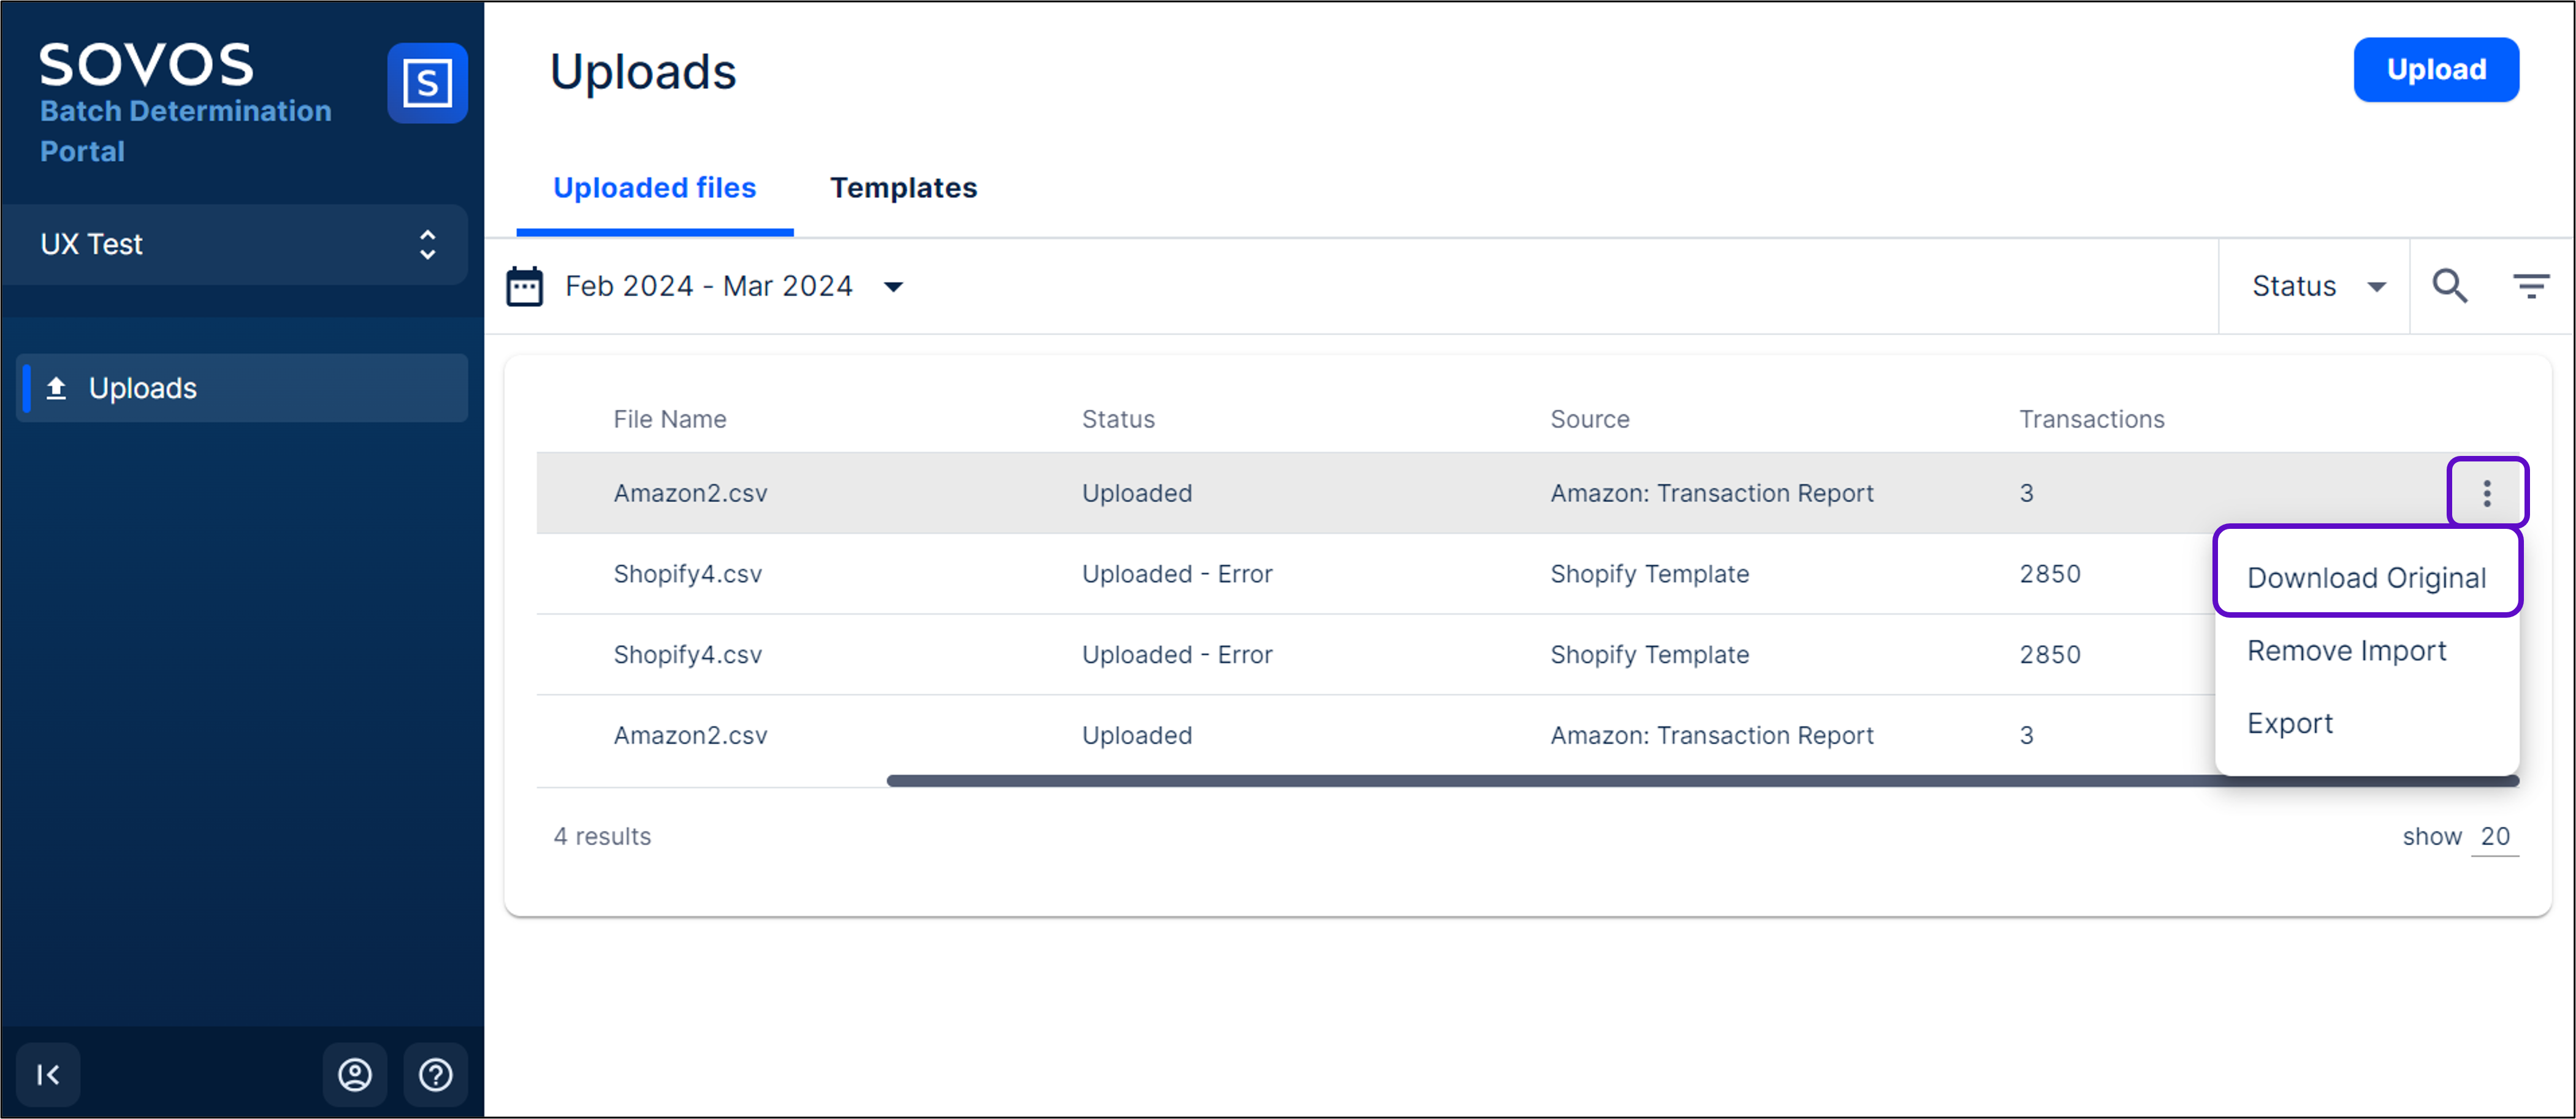The height and width of the screenshot is (1119, 2576).
Task: Open the Status filter dropdown
Action: point(2316,287)
